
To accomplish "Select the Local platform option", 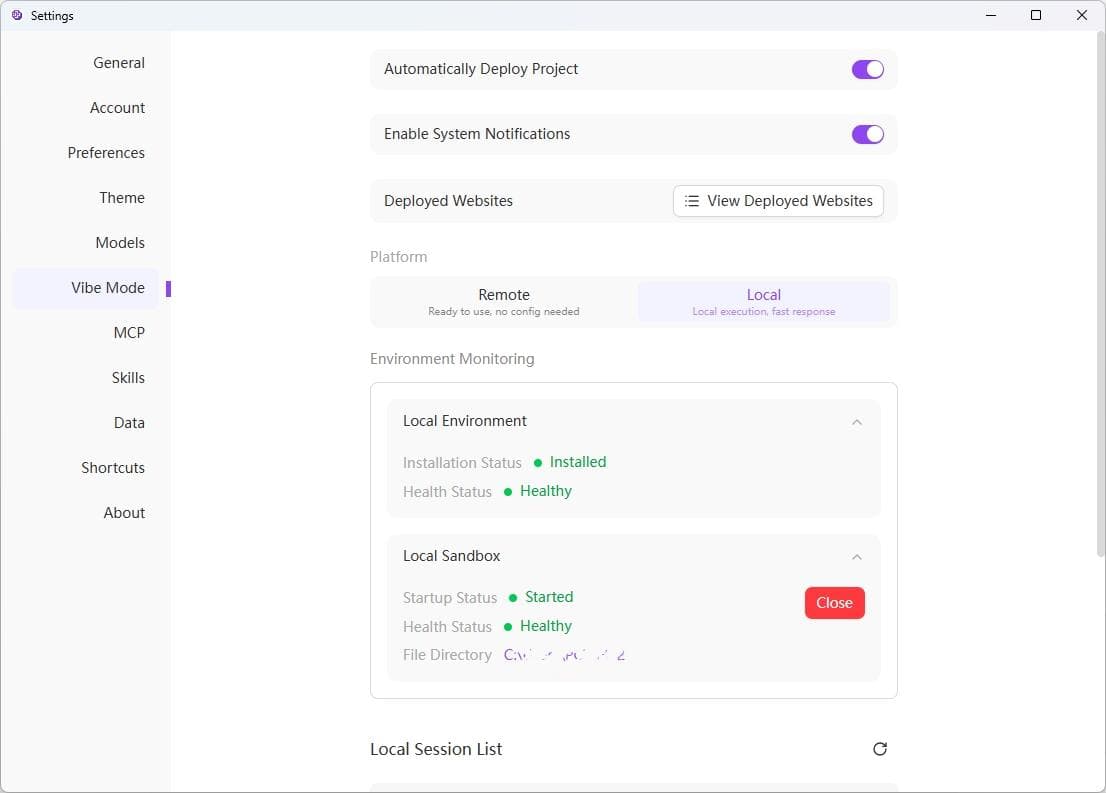I will pyautogui.click(x=763, y=302).
